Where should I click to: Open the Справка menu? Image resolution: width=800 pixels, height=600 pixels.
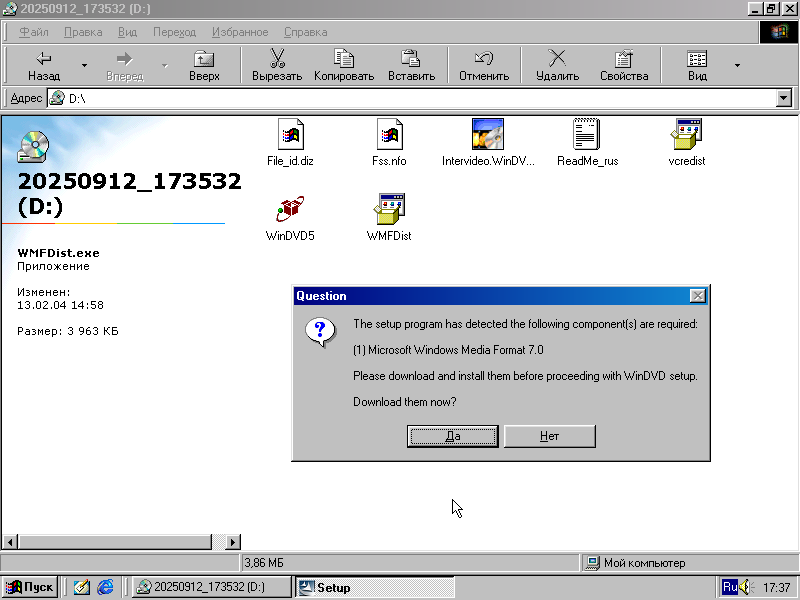pyautogui.click(x=306, y=32)
